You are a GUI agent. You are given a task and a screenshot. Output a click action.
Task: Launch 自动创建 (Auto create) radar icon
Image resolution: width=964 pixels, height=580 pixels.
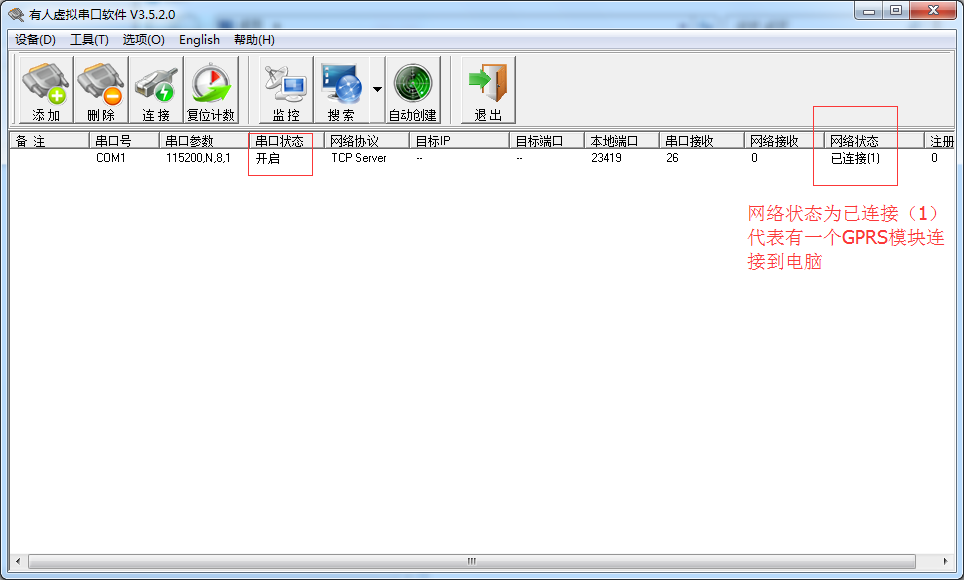tap(412, 90)
